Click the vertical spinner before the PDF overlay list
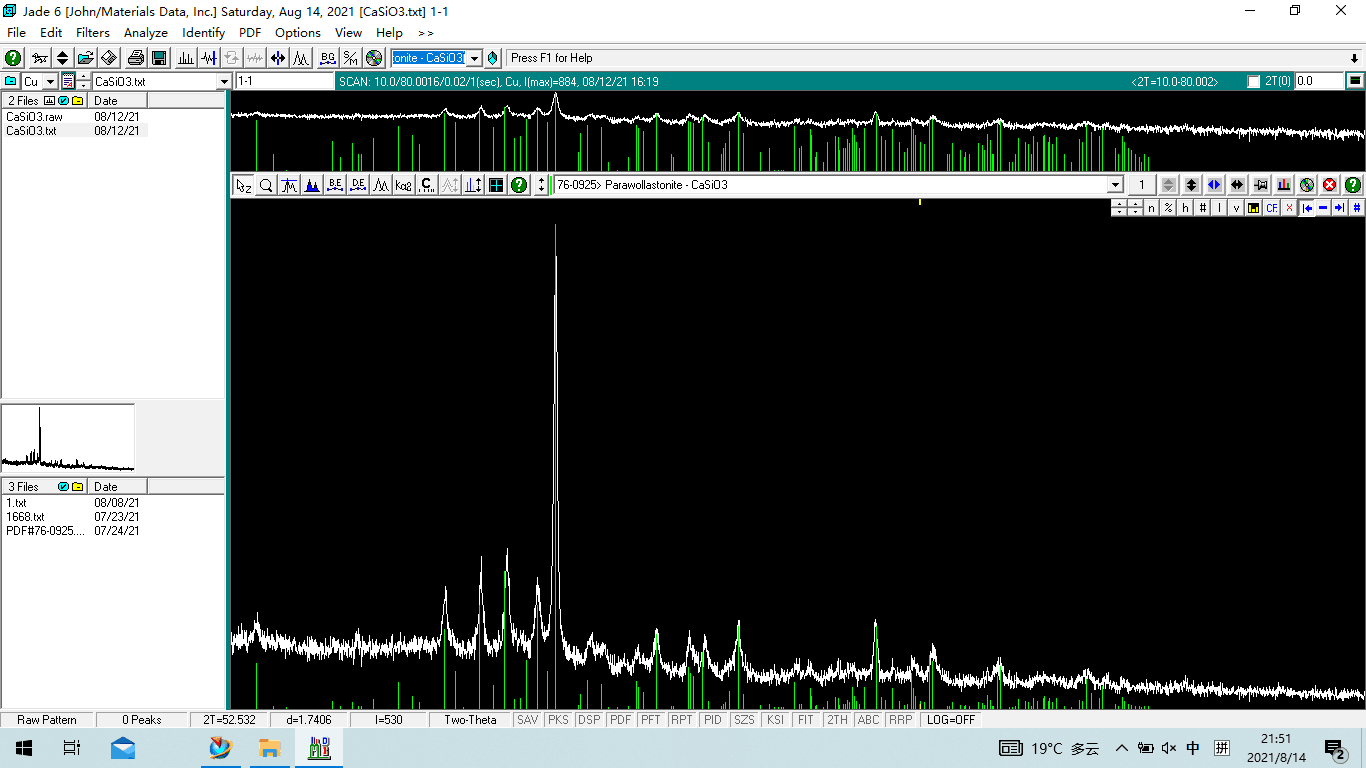This screenshot has height=768, width=1366. (542, 185)
